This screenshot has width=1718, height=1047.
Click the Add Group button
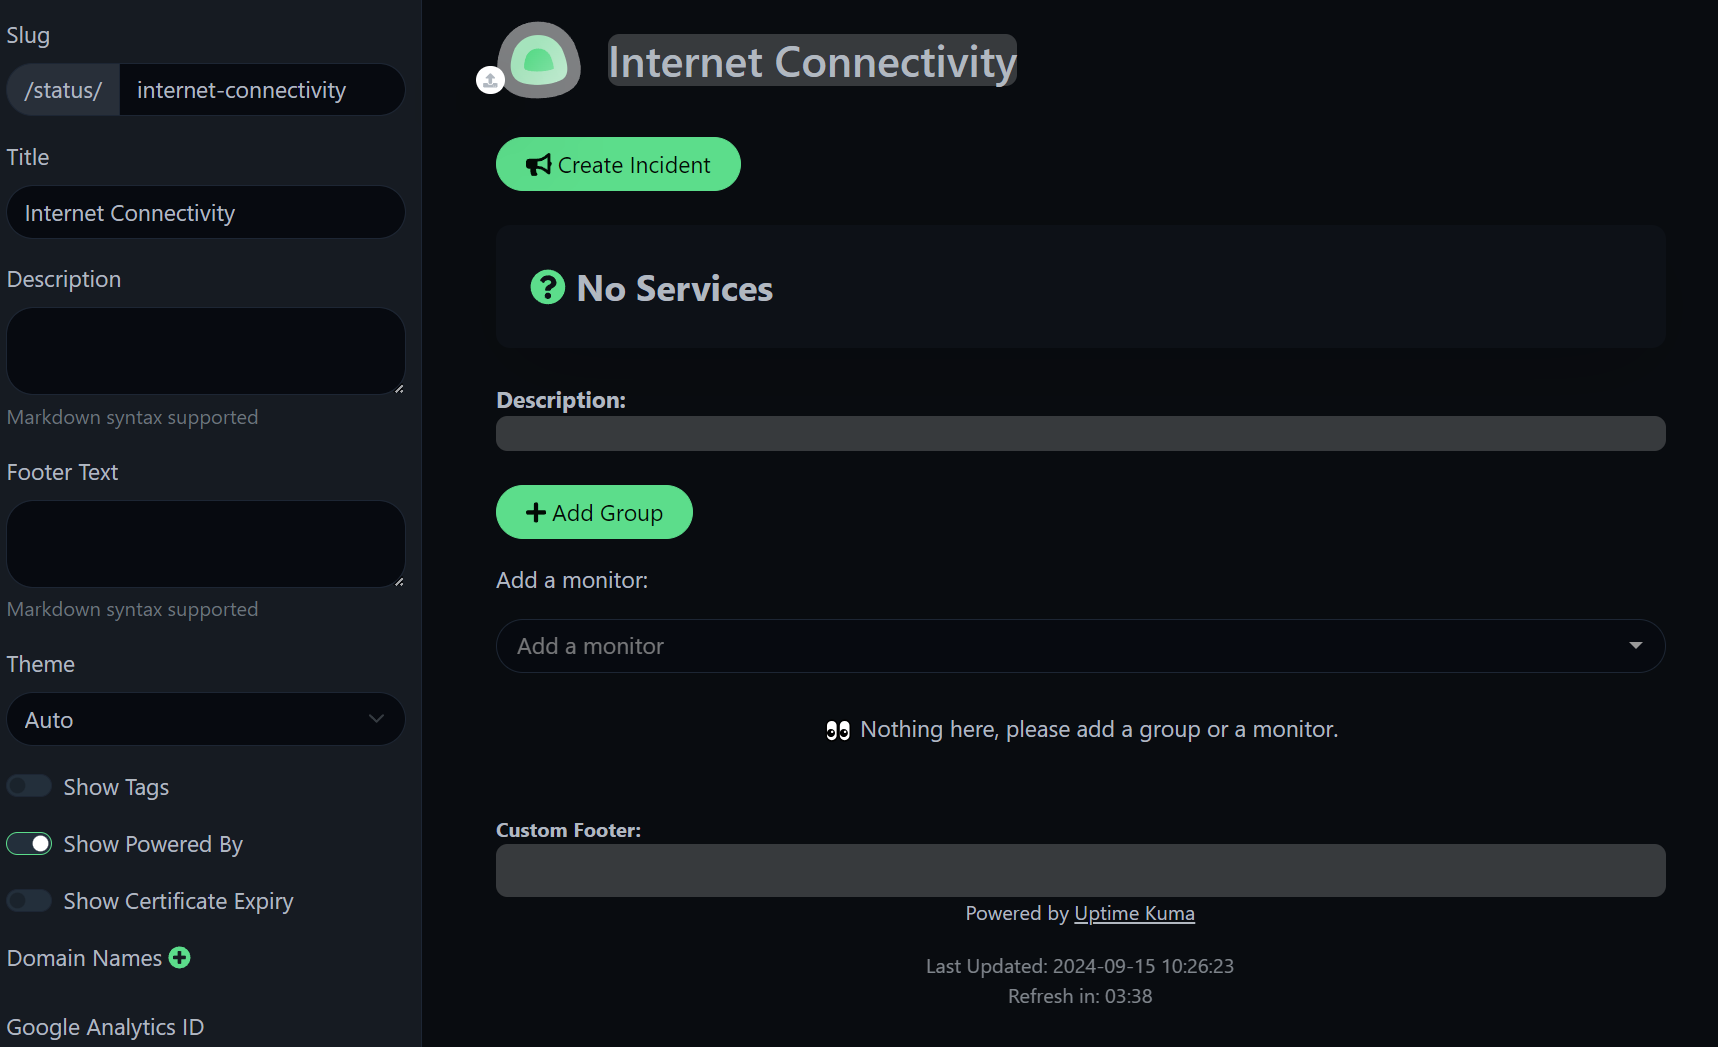(x=594, y=512)
